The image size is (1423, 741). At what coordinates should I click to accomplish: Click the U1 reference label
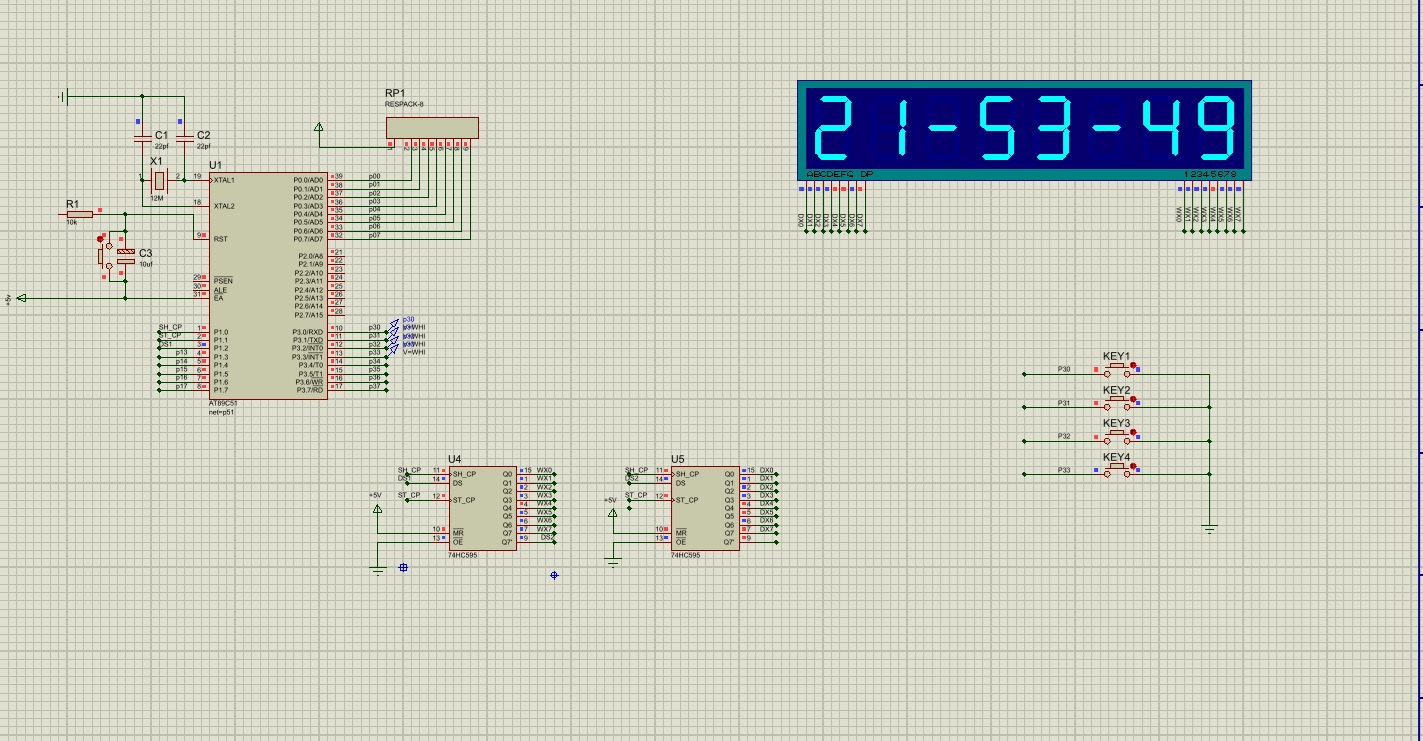click(215, 165)
